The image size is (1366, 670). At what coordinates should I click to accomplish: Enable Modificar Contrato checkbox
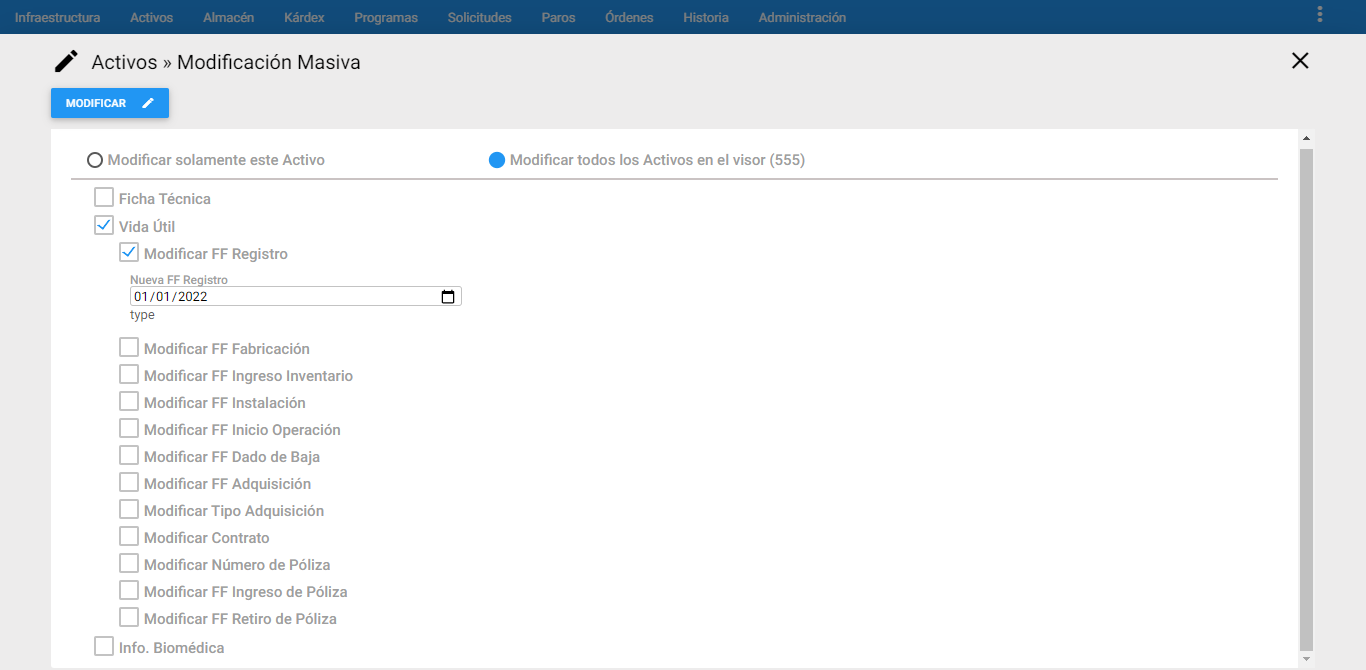129,536
